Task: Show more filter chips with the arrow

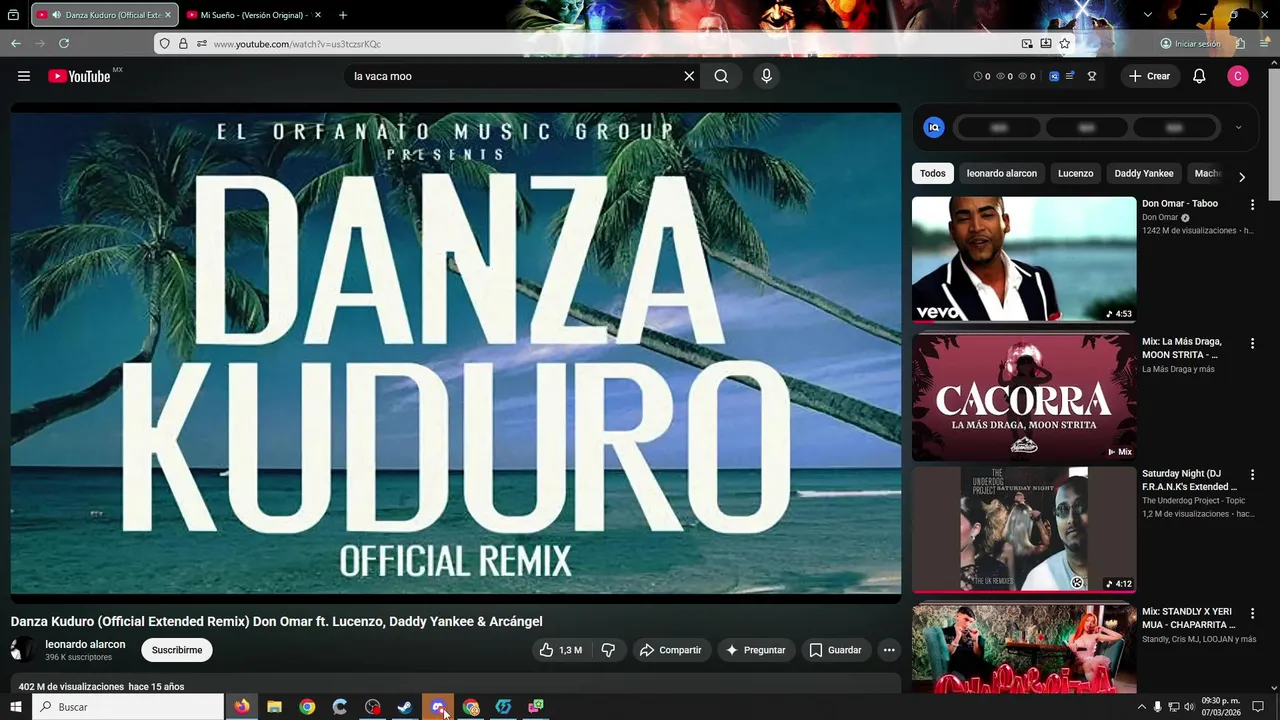Action: click(x=1242, y=177)
